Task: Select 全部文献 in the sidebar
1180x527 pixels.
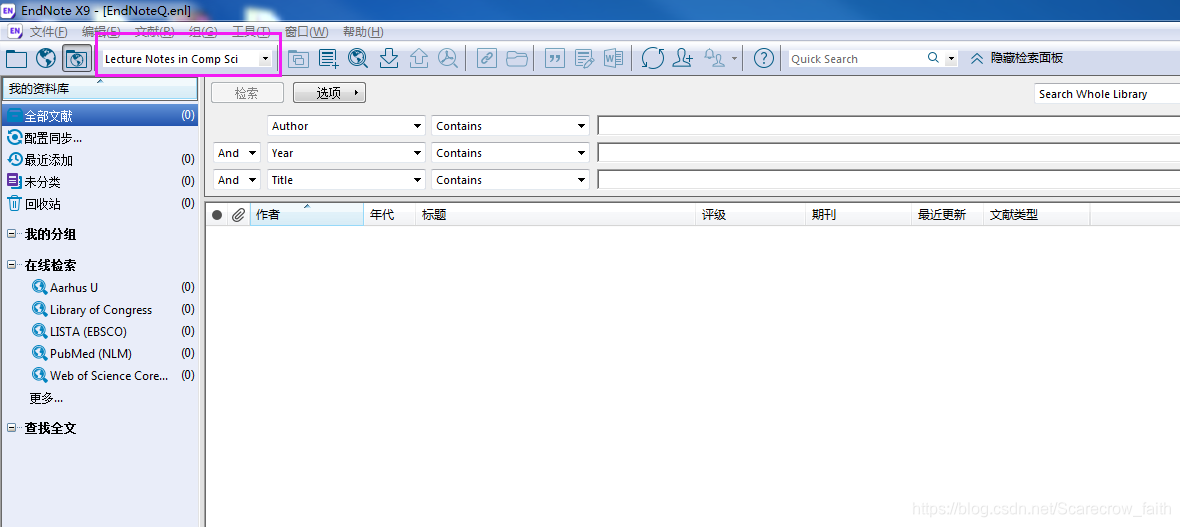Action: [99, 116]
